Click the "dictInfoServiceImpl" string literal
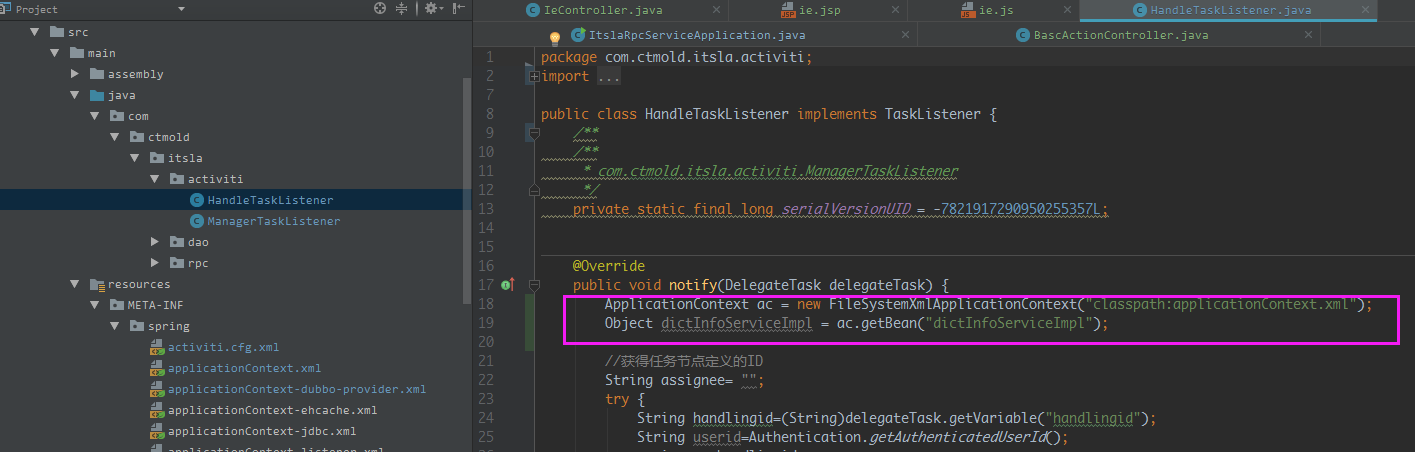Viewport: 1415px width, 452px height. click(1009, 323)
